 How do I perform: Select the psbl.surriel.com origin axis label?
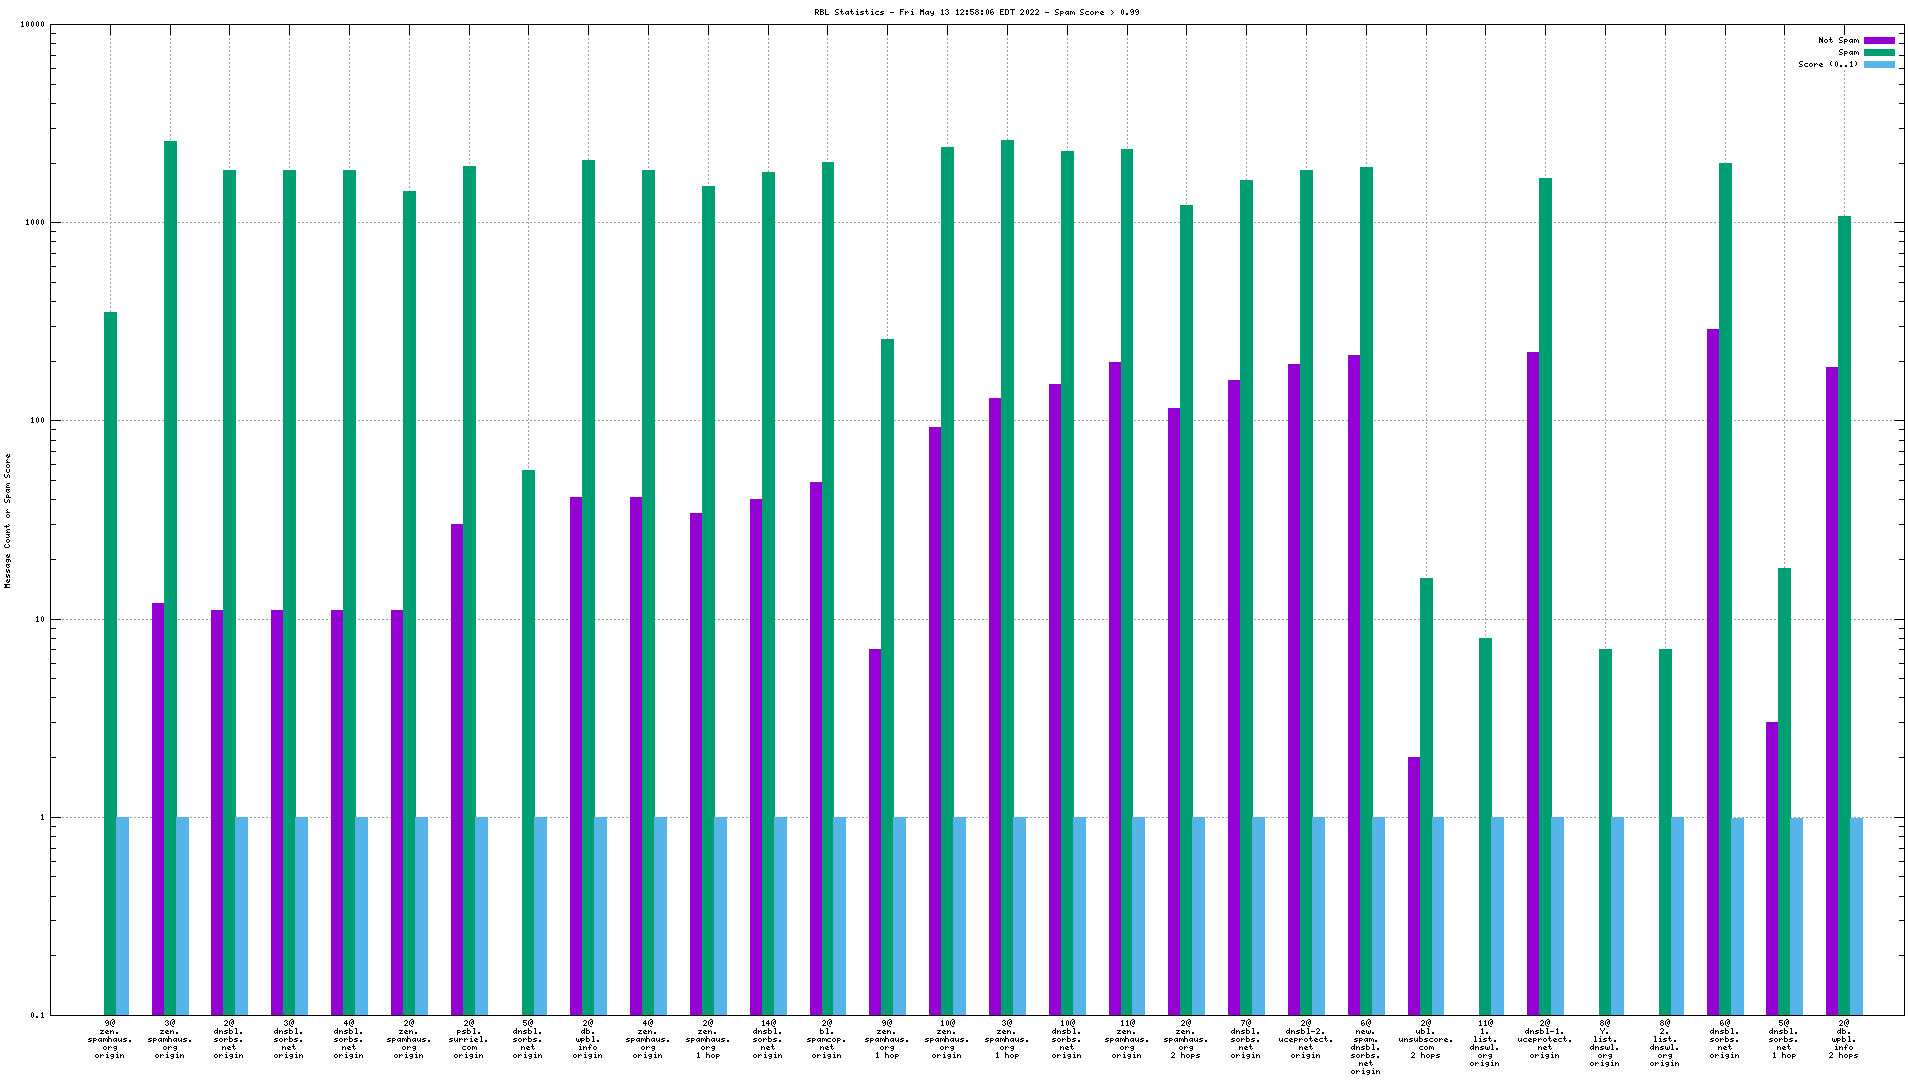tap(468, 1039)
